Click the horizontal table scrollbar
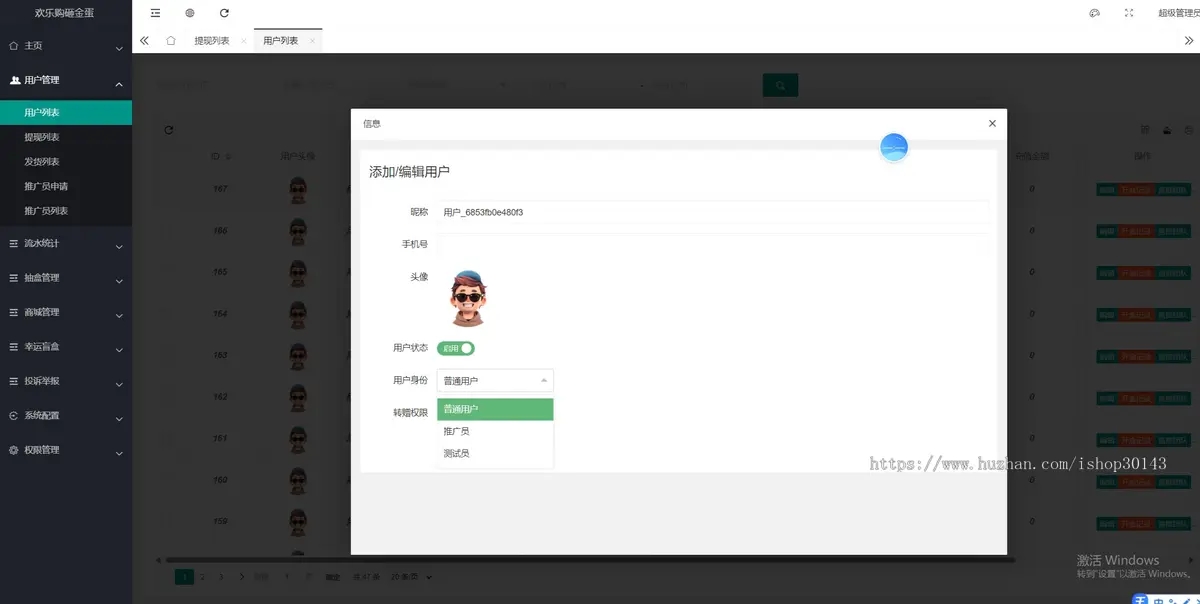The image size is (1200, 604). click(590, 560)
